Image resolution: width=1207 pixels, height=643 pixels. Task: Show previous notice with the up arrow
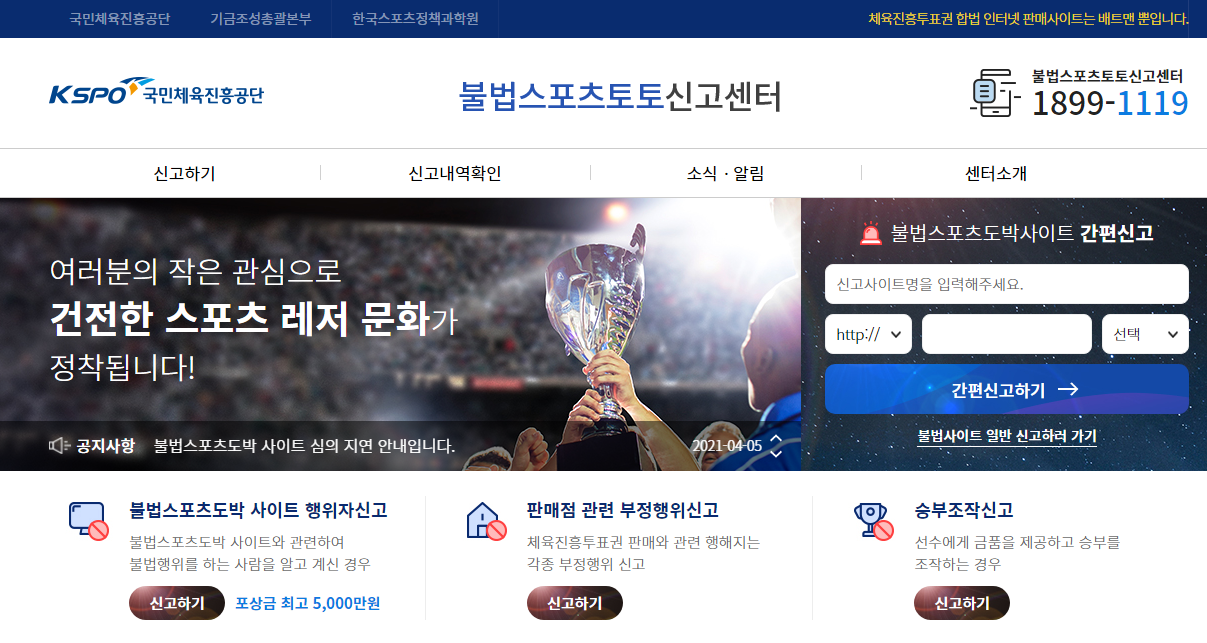click(x=776, y=439)
